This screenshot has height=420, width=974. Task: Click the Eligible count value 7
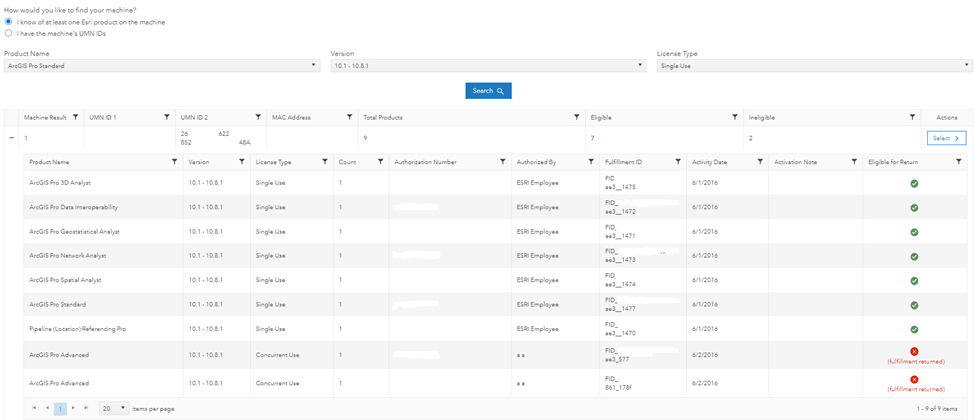[593, 138]
